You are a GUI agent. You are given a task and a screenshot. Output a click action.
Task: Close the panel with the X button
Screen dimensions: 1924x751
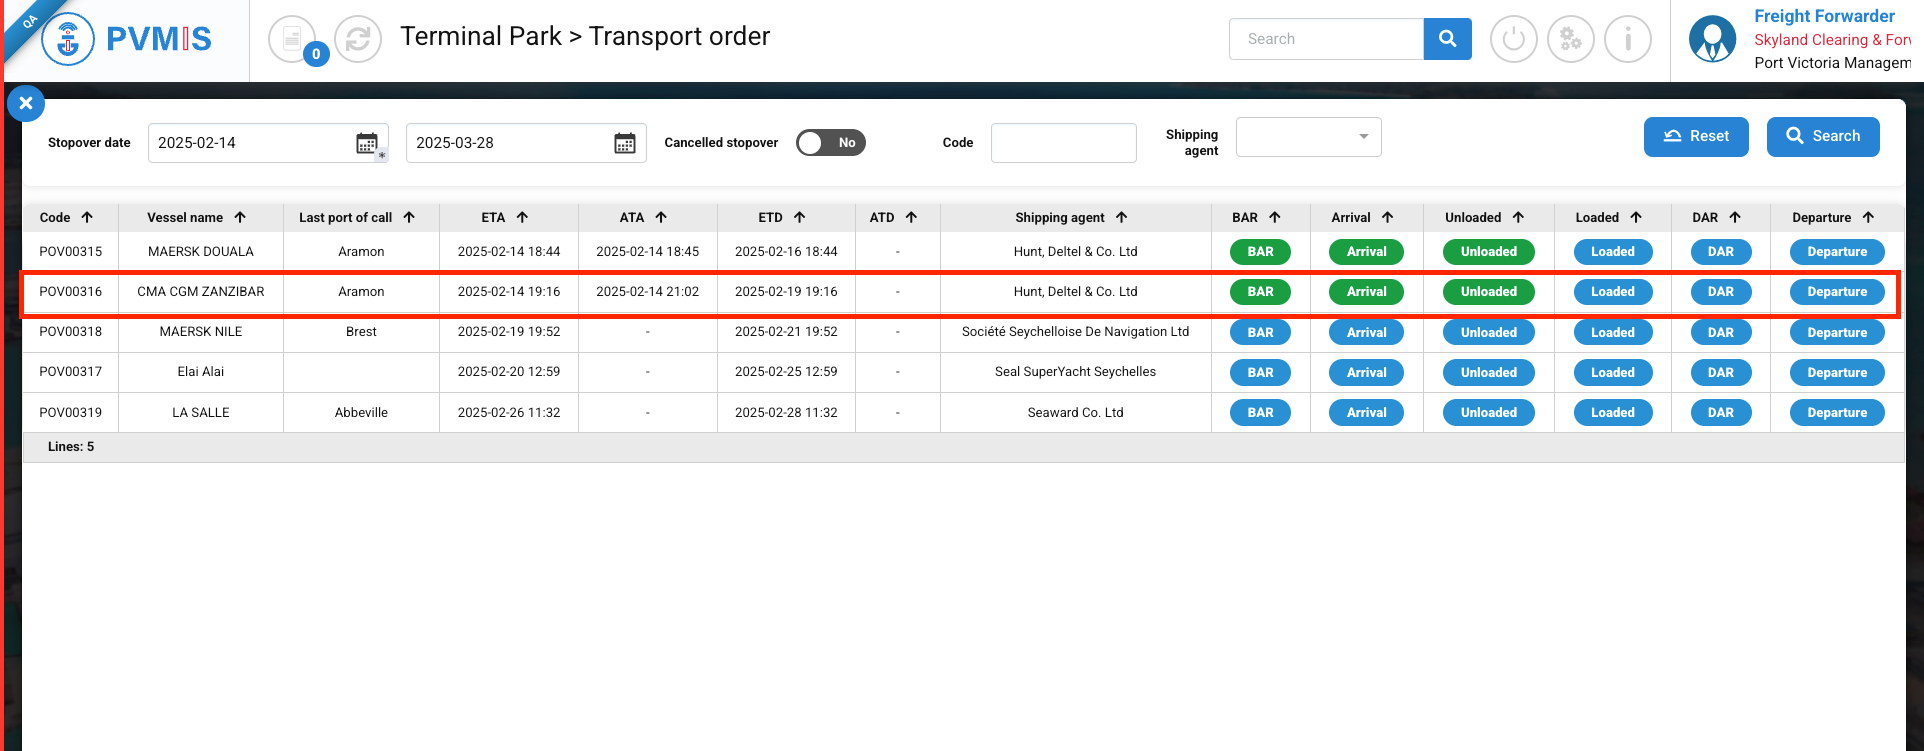click(26, 103)
